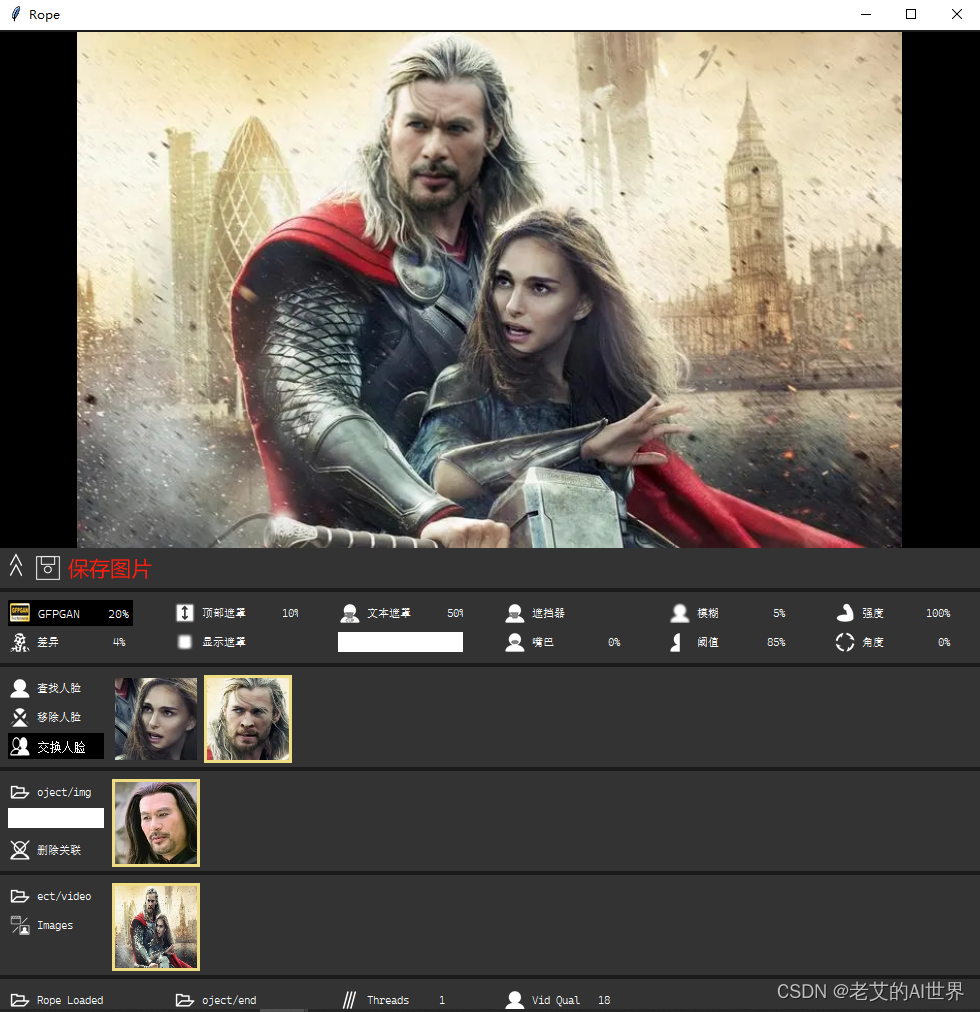Click the Threads value 1

442,1000
